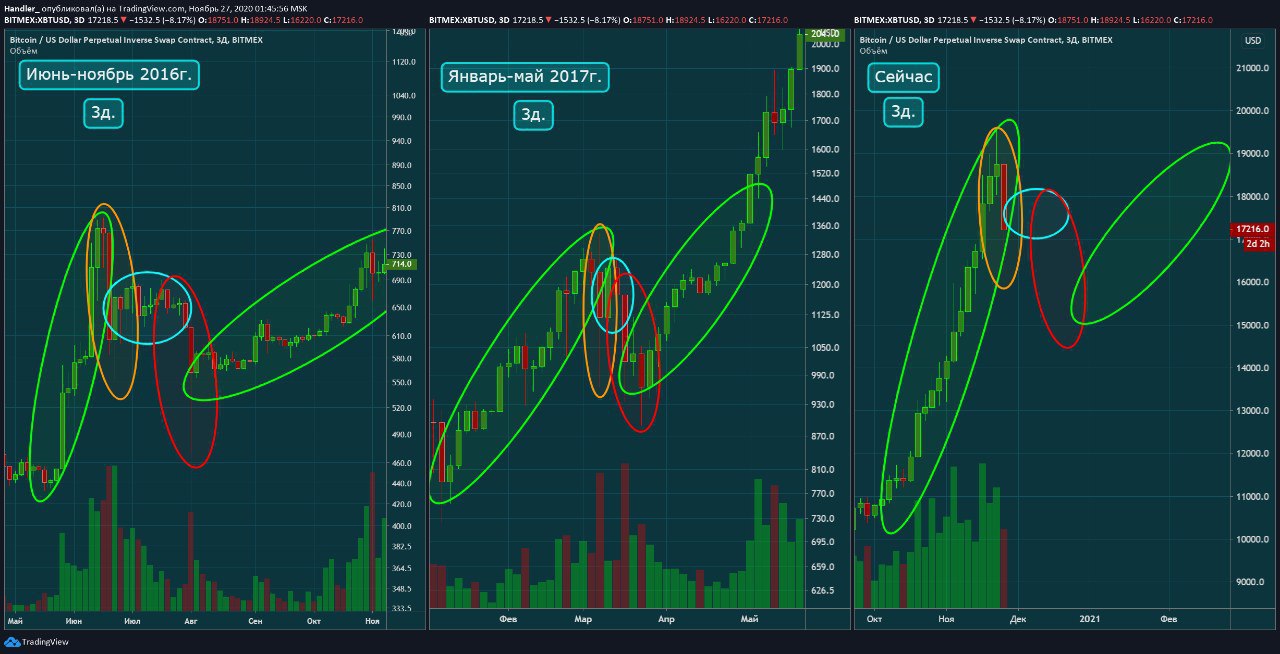Click the 626.5 price on middle chart axis

pos(823,591)
